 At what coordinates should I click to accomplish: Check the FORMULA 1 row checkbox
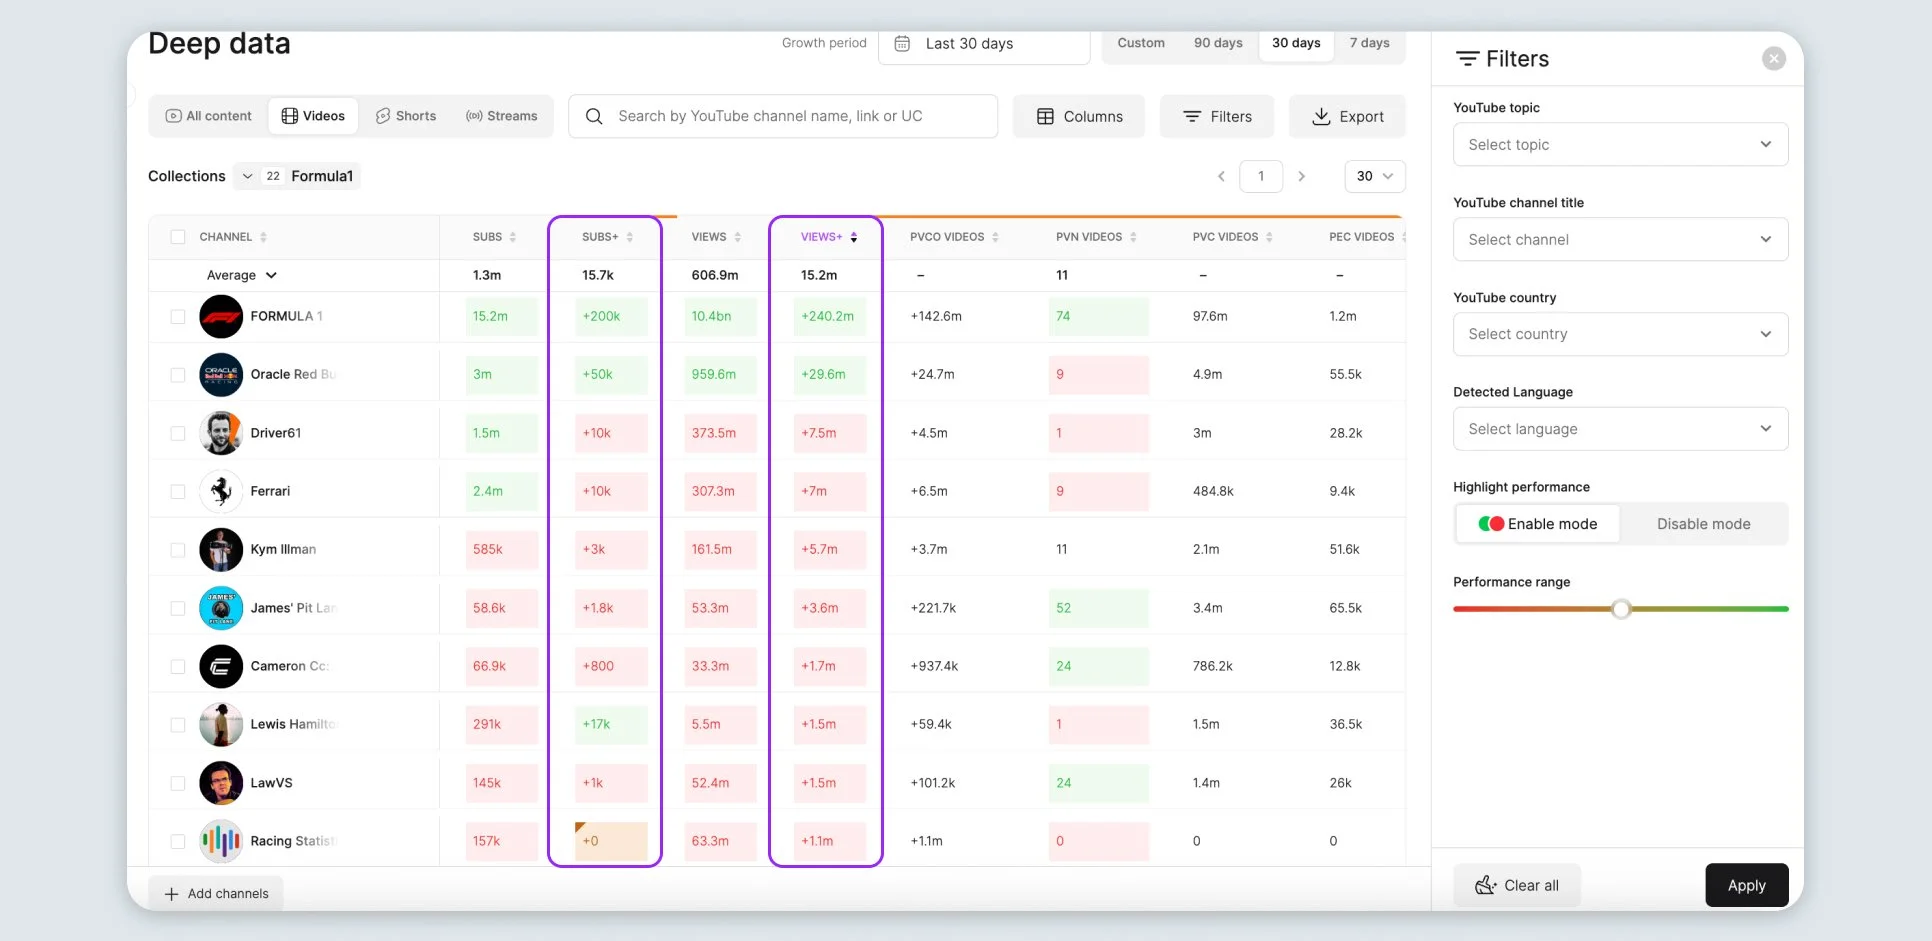(x=178, y=316)
